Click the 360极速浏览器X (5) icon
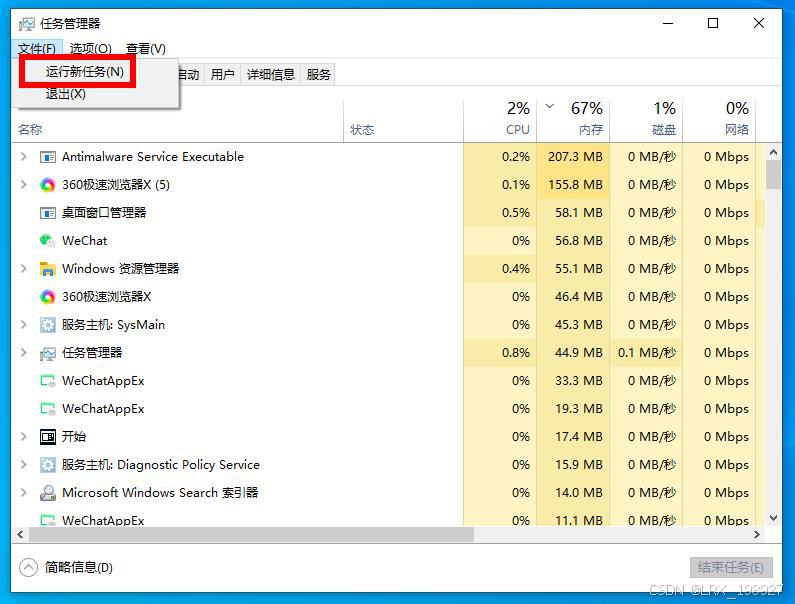 coord(48,185)
